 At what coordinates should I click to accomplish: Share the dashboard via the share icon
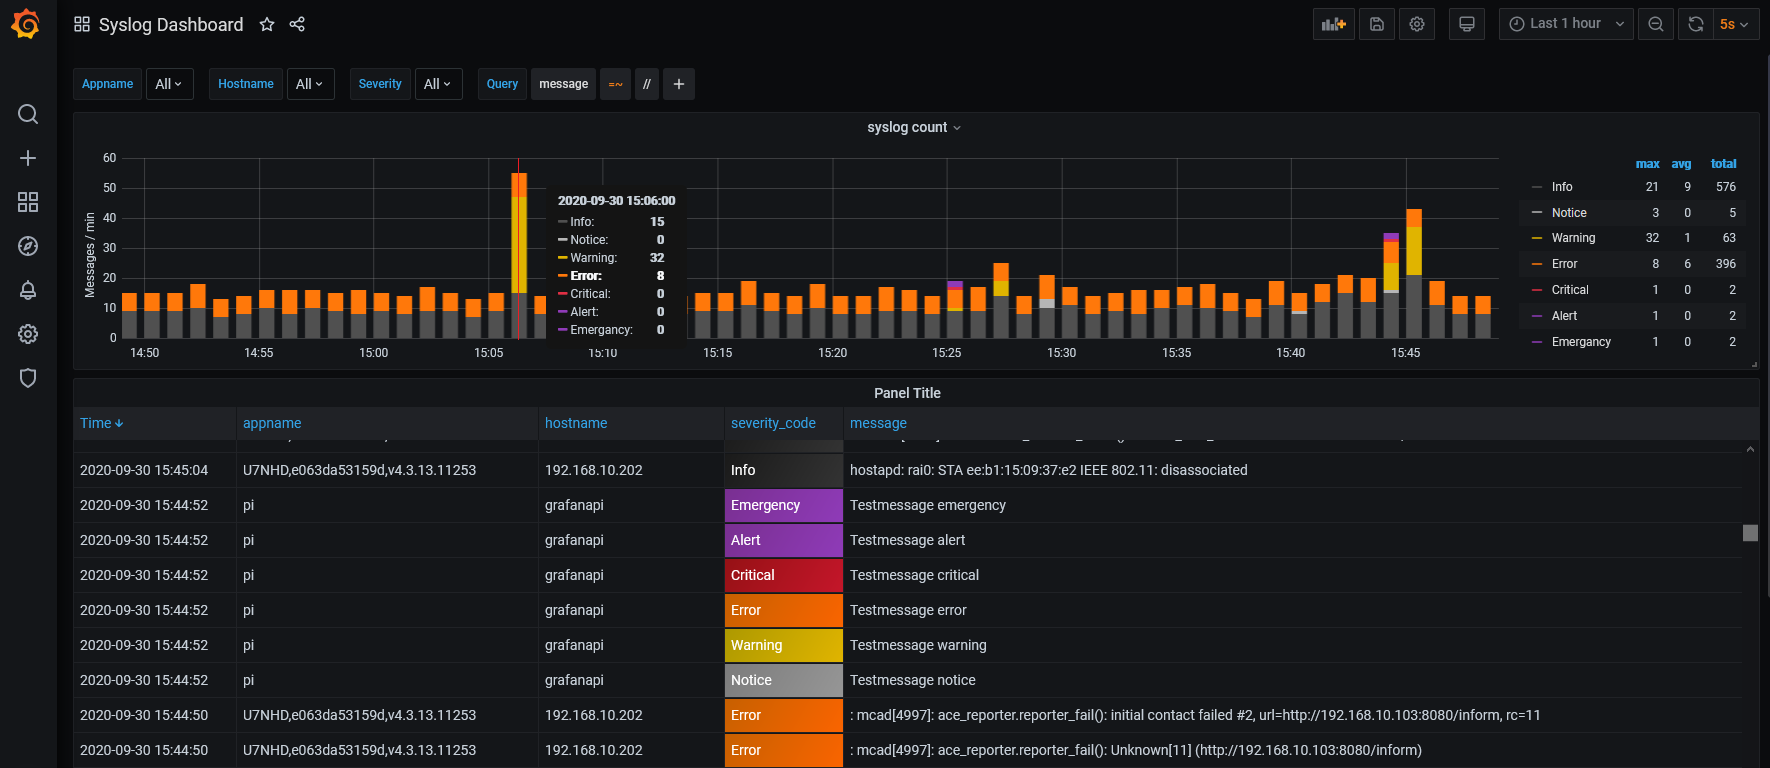pos(297,24)
